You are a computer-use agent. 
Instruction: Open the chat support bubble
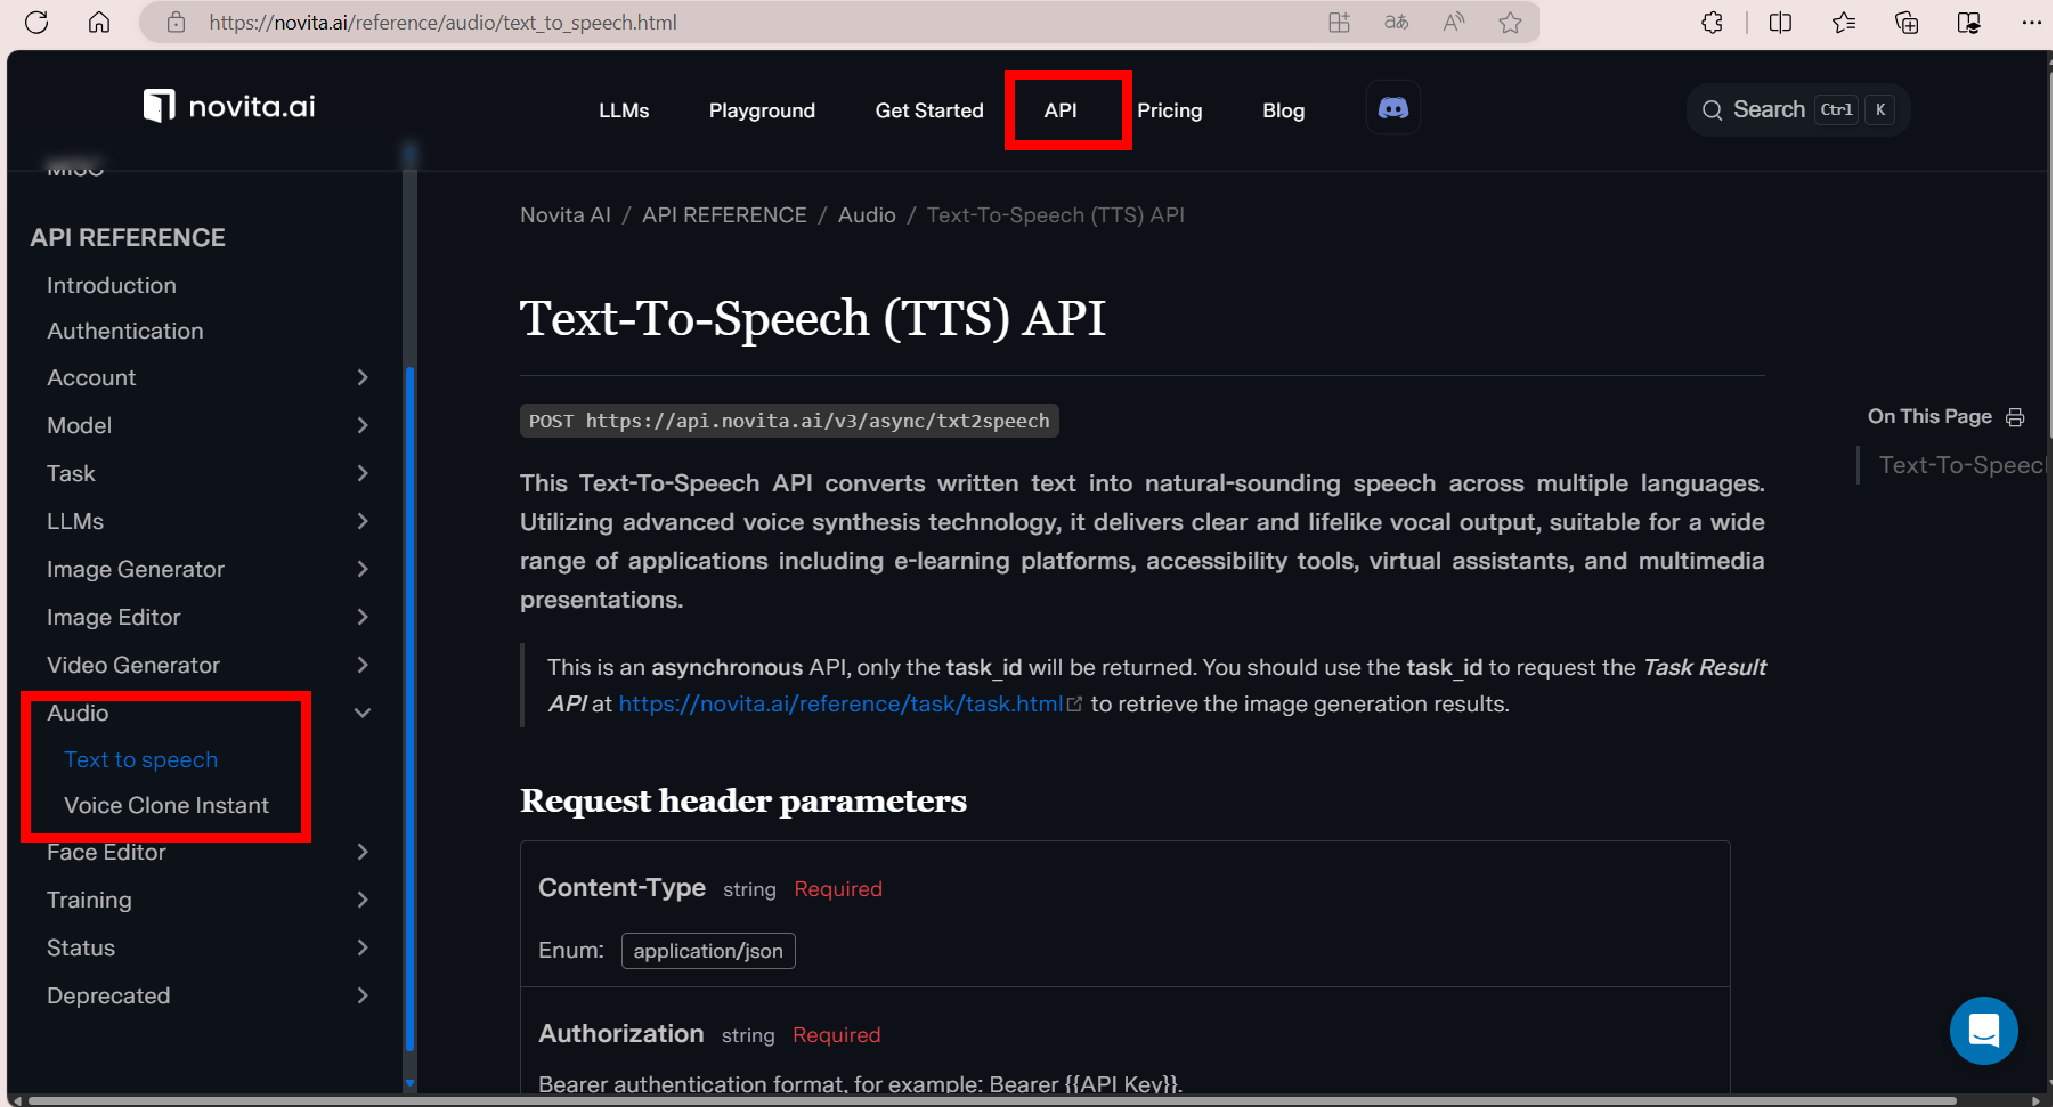[x=1983, y=1030]
